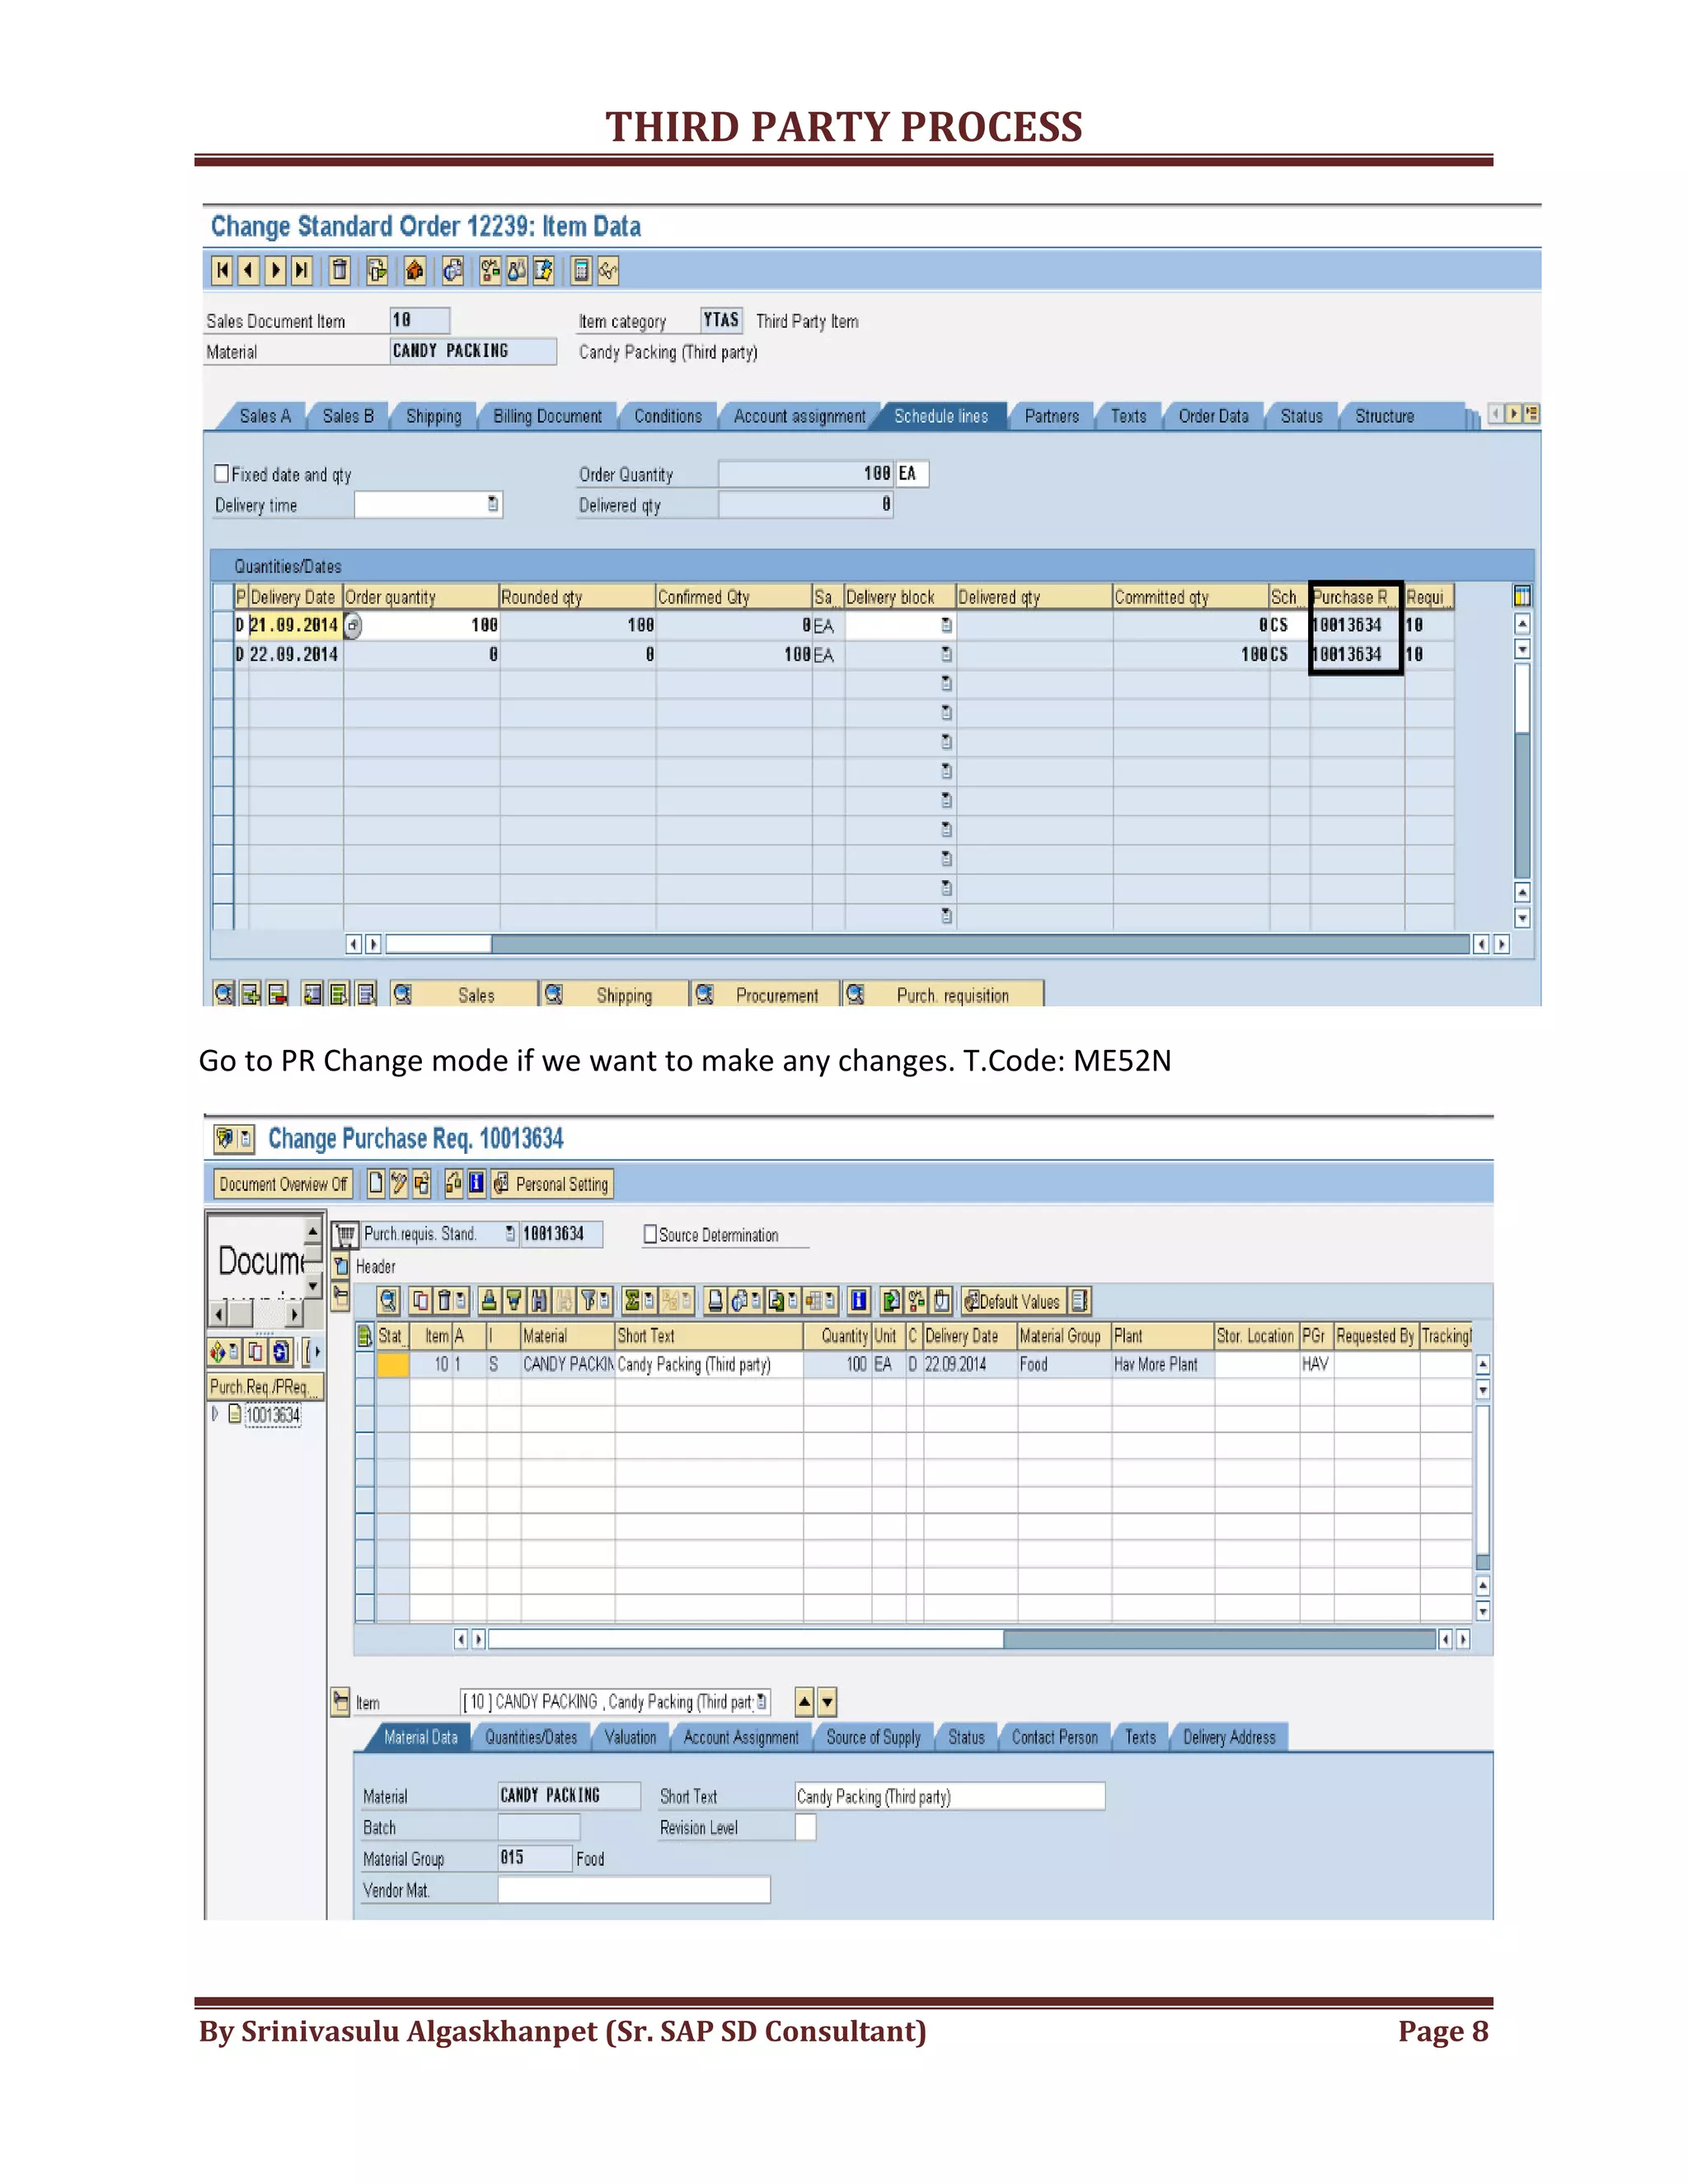Click horizontal scrollbar of quantities table
The image size is (1688, 2184).
[928, 944]
